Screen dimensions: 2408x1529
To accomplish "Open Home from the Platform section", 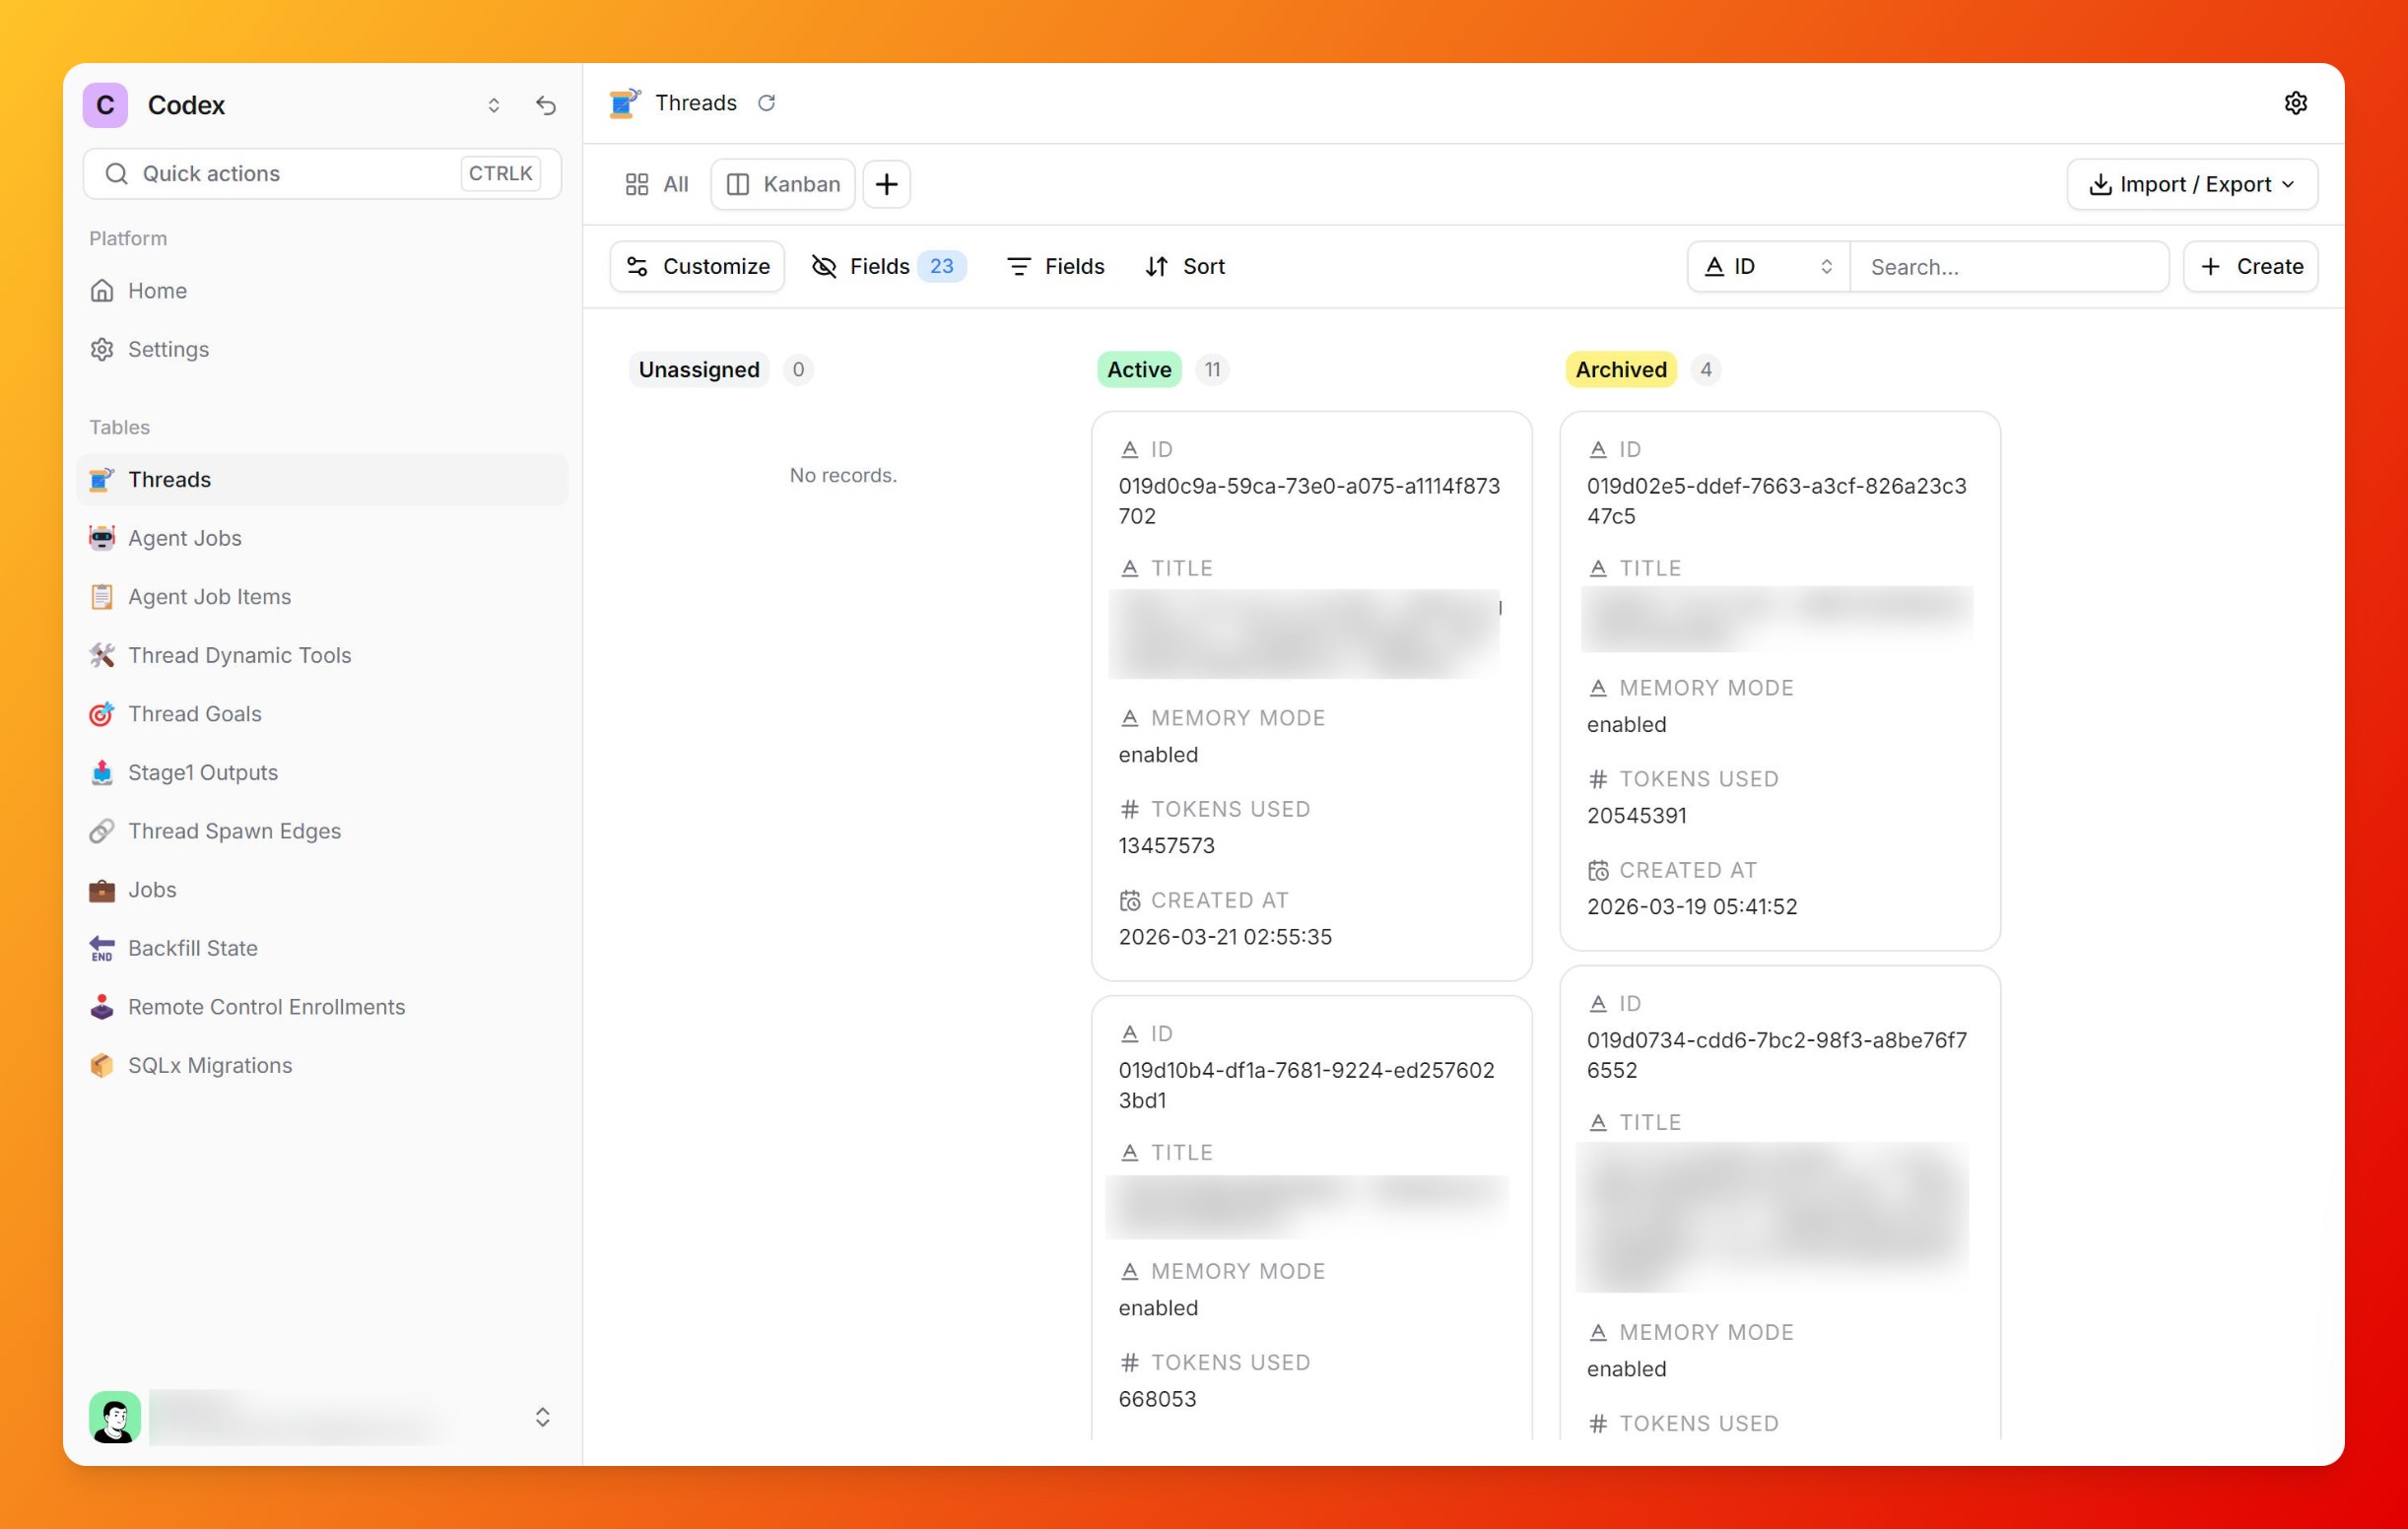I will coord(322,291).
